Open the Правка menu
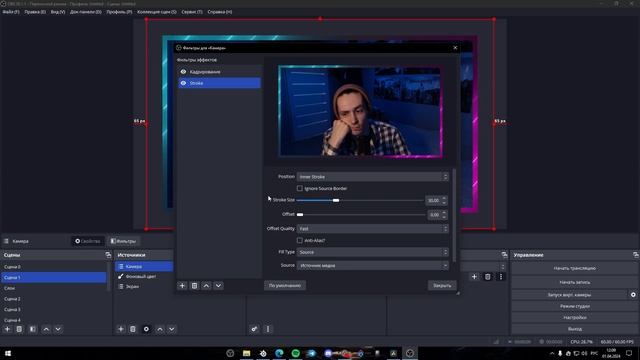The image size is (640, 360). (35, 12)
